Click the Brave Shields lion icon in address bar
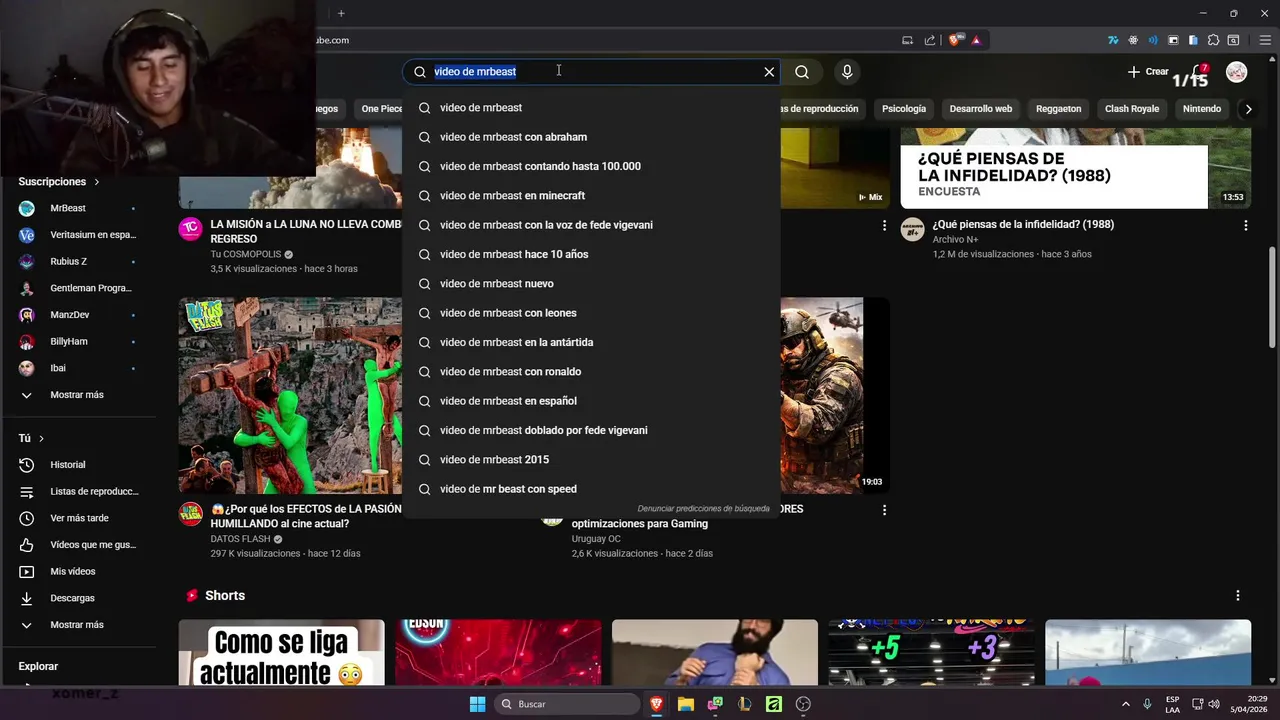 coord(954,40)
